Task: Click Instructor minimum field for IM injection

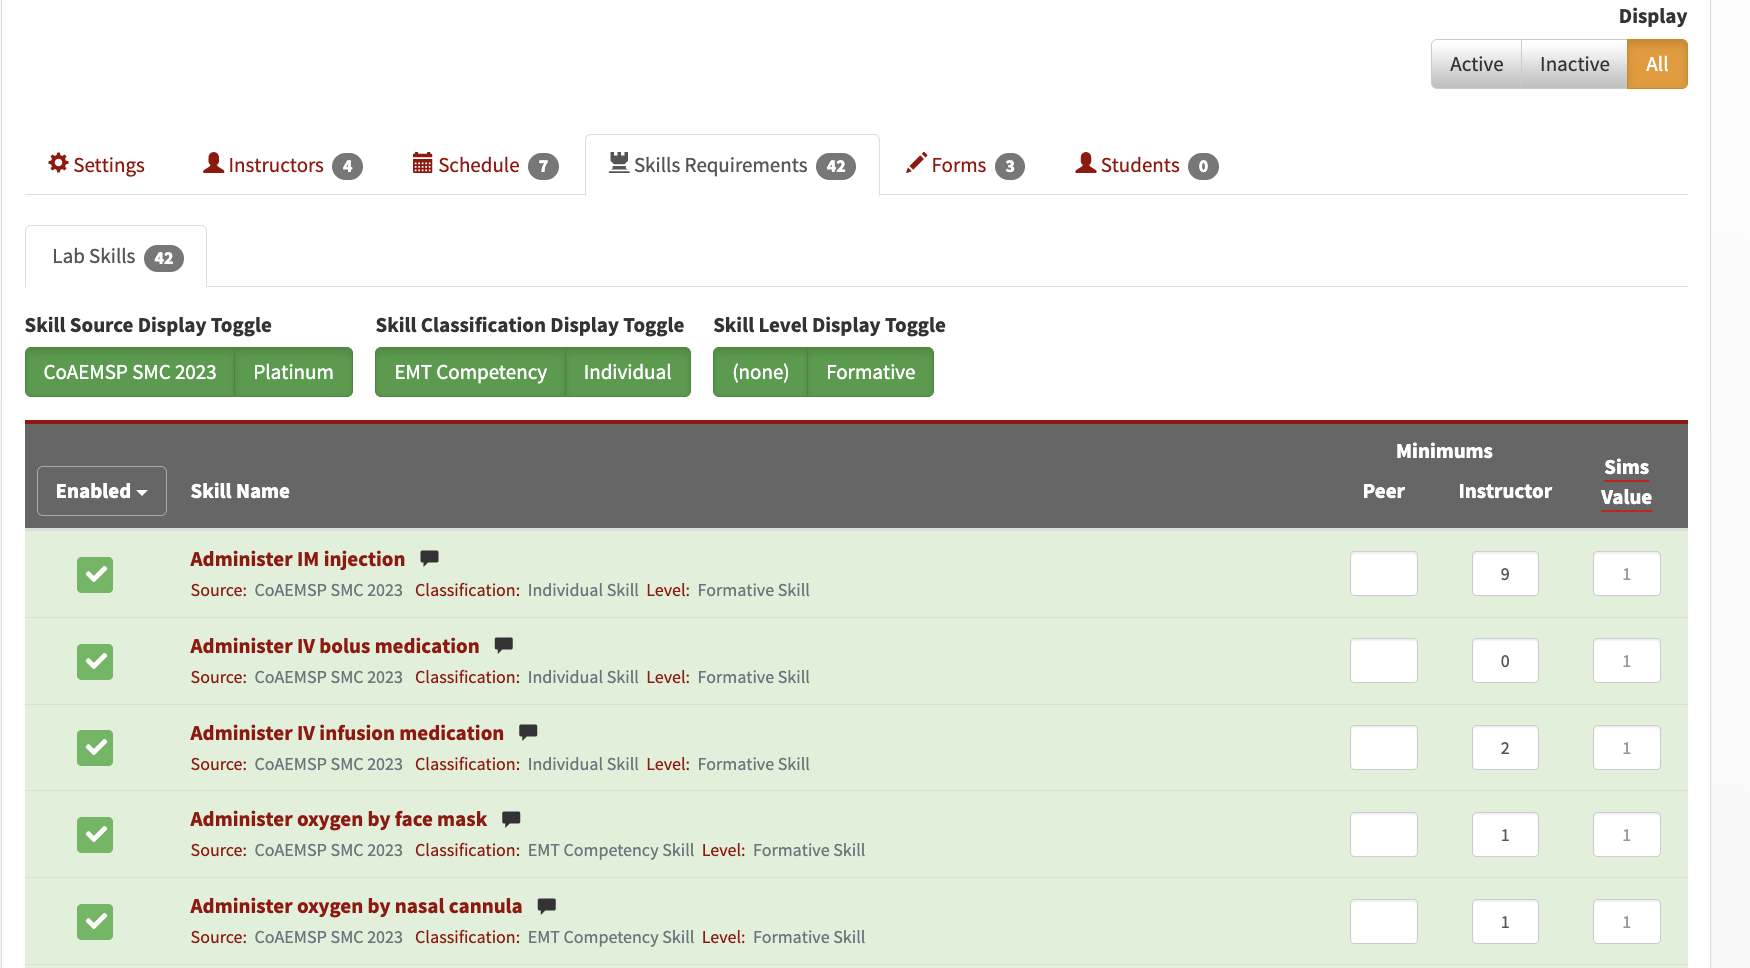Action: point(1505,574)
